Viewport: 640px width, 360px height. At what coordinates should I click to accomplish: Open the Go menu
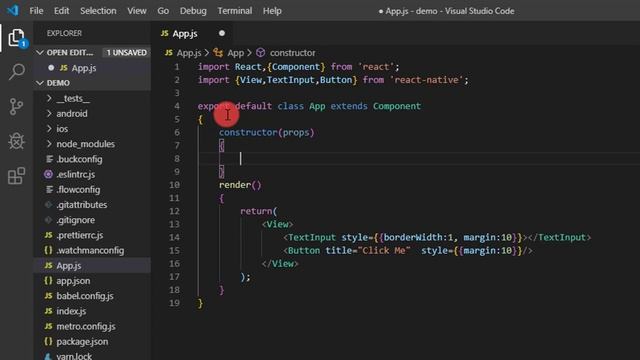(x=163, y=11)
